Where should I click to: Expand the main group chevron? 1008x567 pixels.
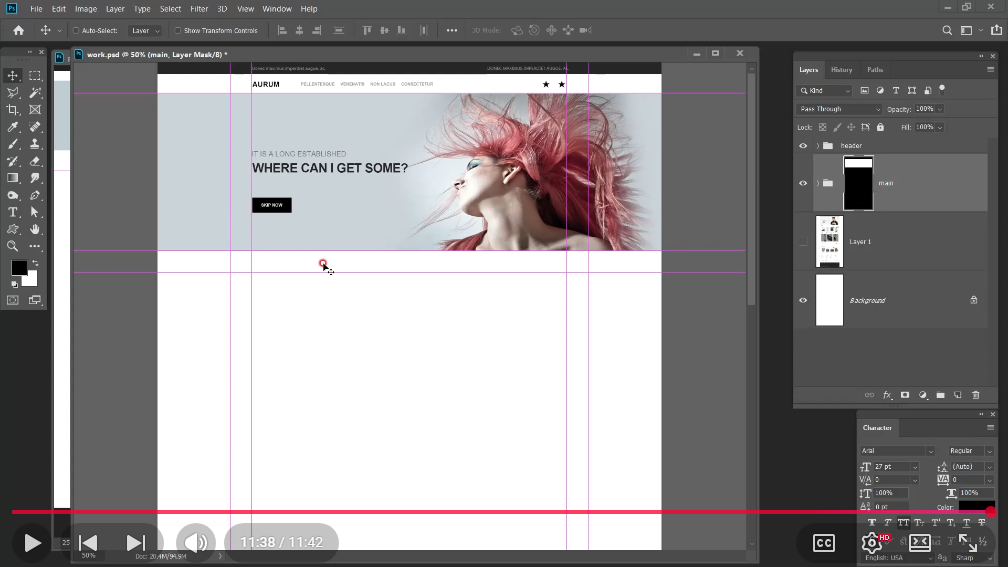click(818, 183)
